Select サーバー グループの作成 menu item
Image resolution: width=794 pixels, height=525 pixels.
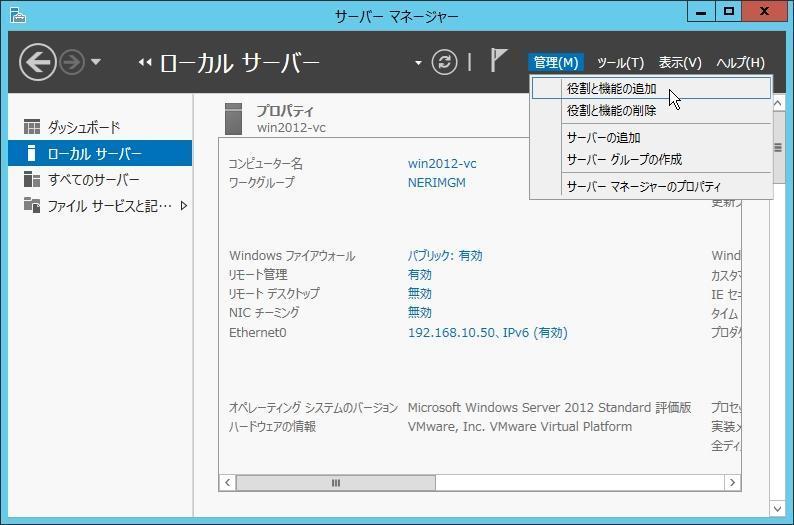click(x=624, y=160)
